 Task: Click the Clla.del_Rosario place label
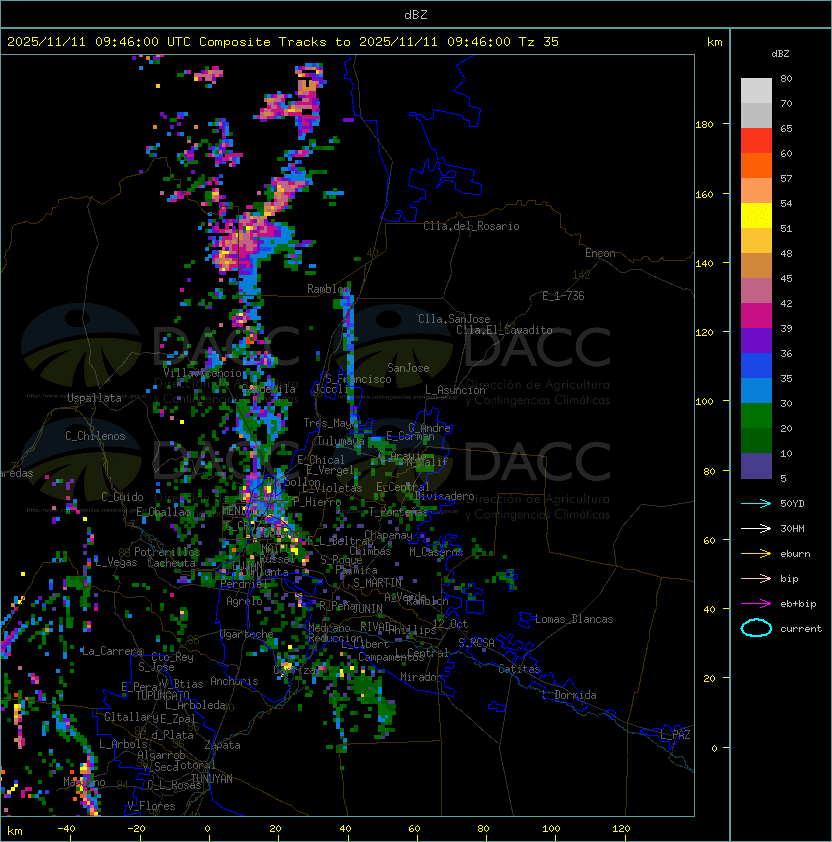tap(471, 226)
